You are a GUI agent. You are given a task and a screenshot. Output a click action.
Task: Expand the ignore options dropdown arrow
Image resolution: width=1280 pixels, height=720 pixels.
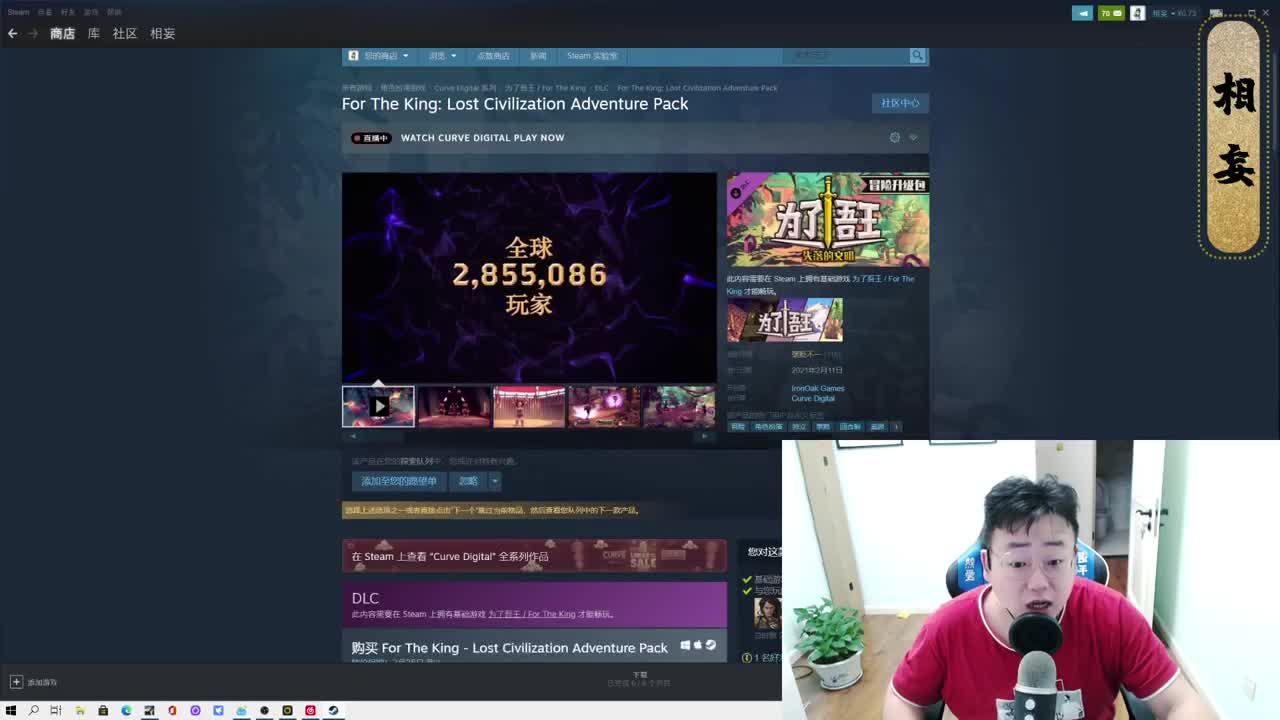tap(494, 481)
